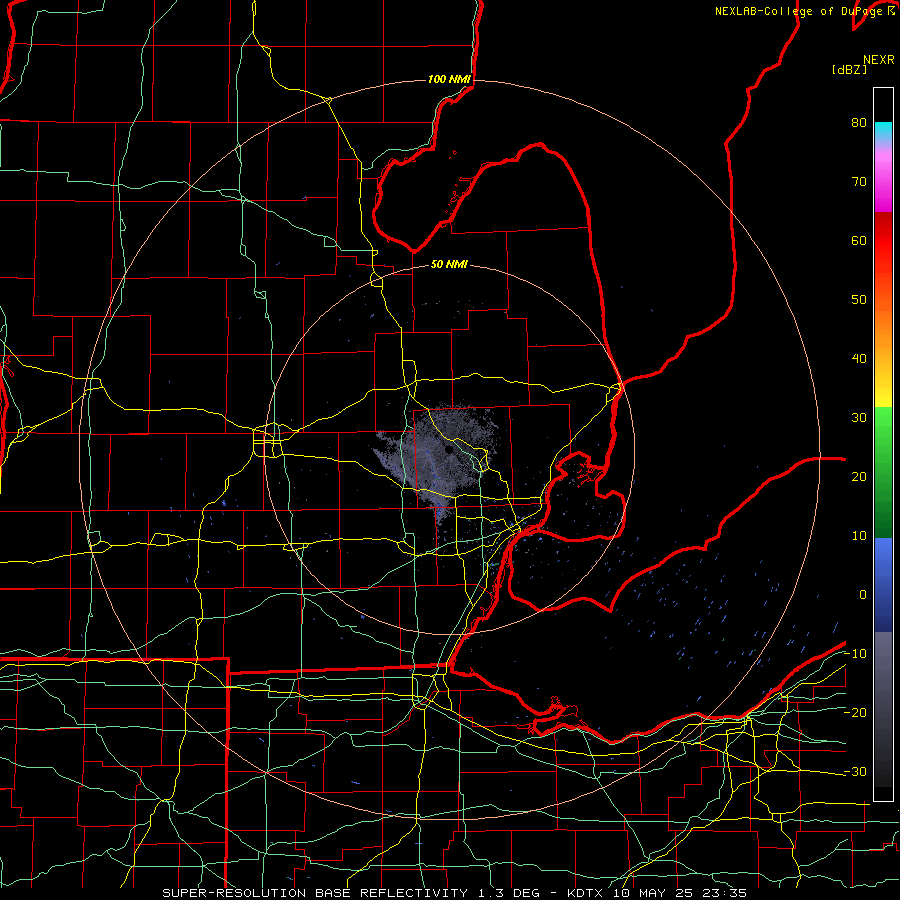
Task: Click the 50 NMI range ring label
Action: point(449,264)
